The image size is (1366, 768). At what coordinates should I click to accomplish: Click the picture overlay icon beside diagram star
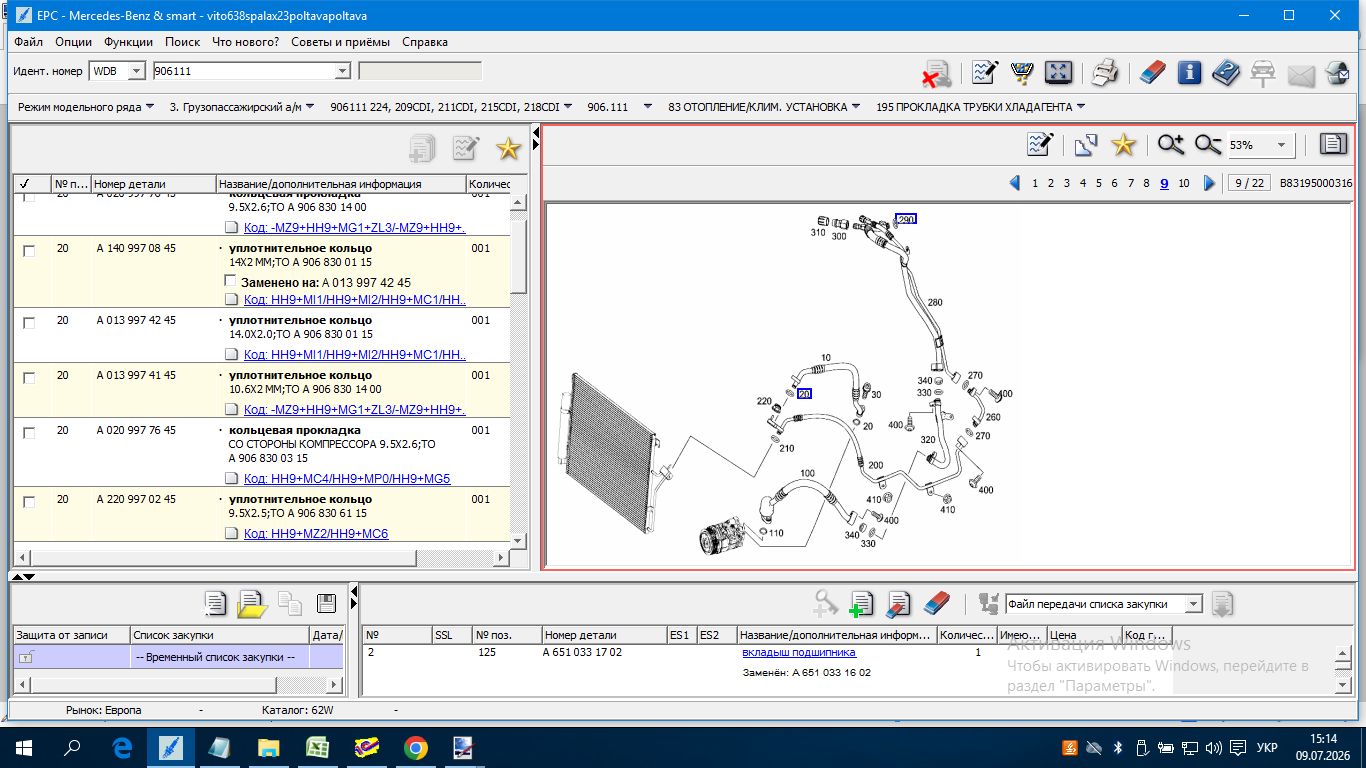(1086, 145)
